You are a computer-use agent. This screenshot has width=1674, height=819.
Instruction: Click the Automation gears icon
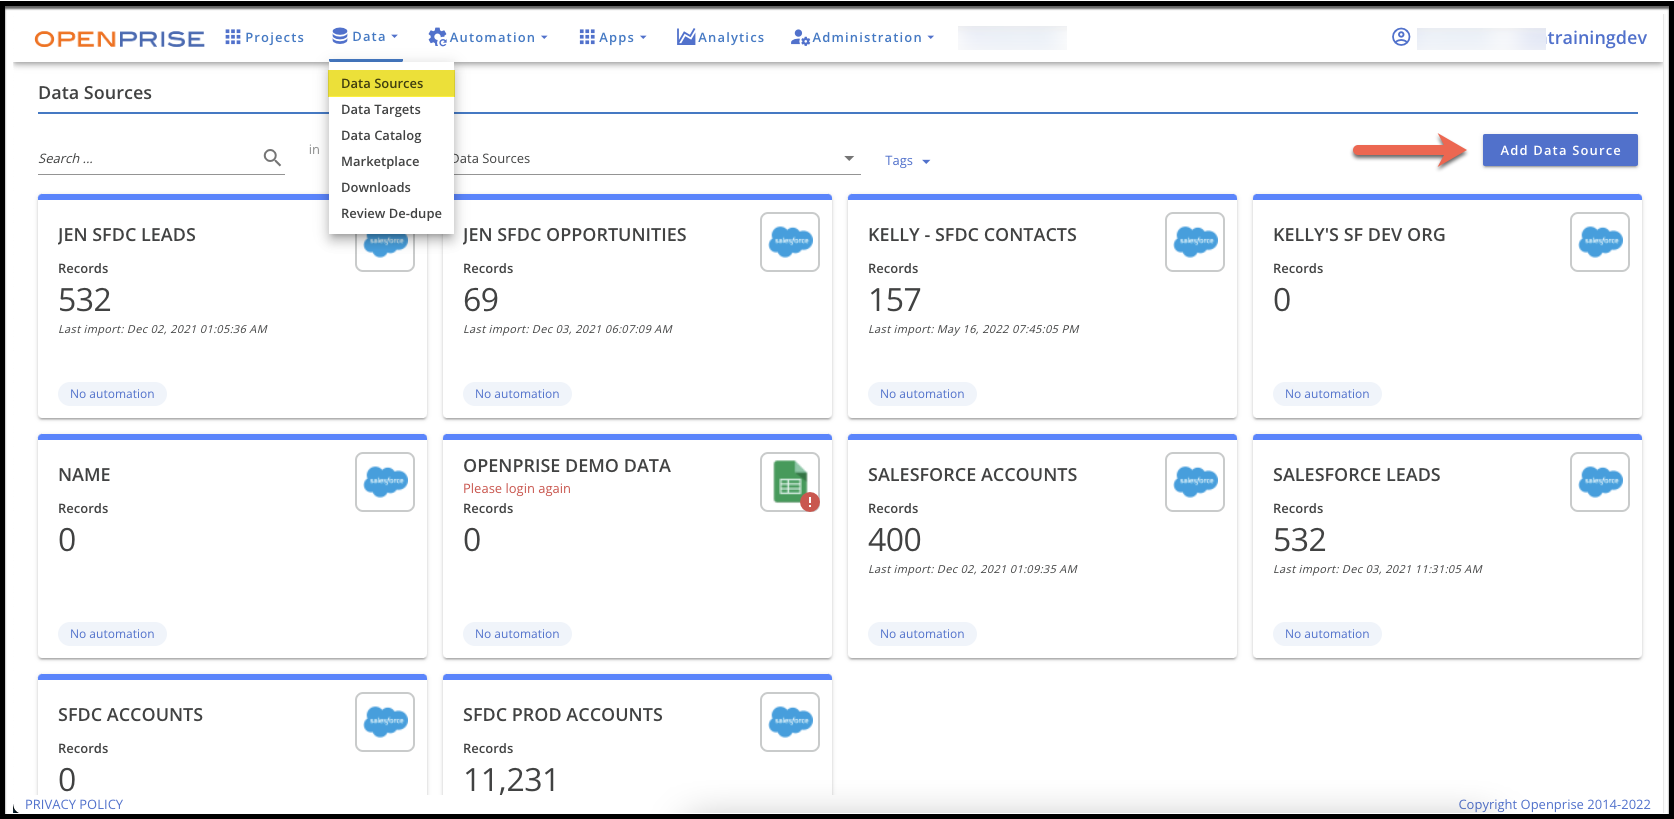coord(437,37)
